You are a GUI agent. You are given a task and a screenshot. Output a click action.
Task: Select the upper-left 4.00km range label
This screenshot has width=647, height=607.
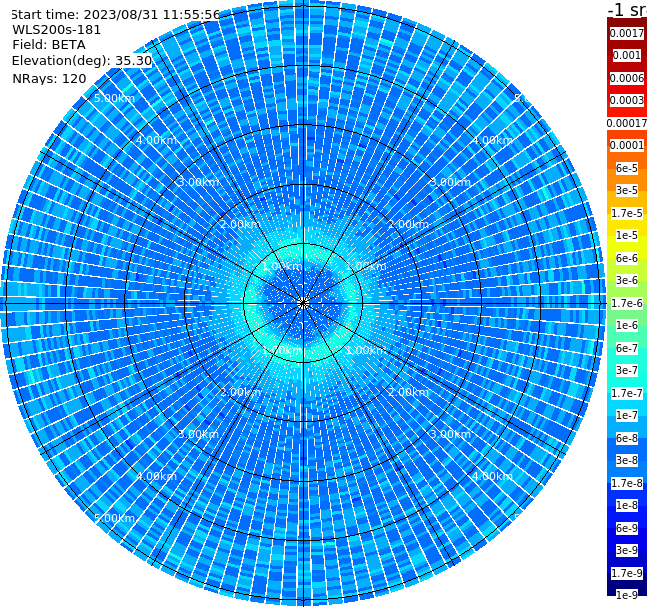pyautogui.click(x=156, y=140)
